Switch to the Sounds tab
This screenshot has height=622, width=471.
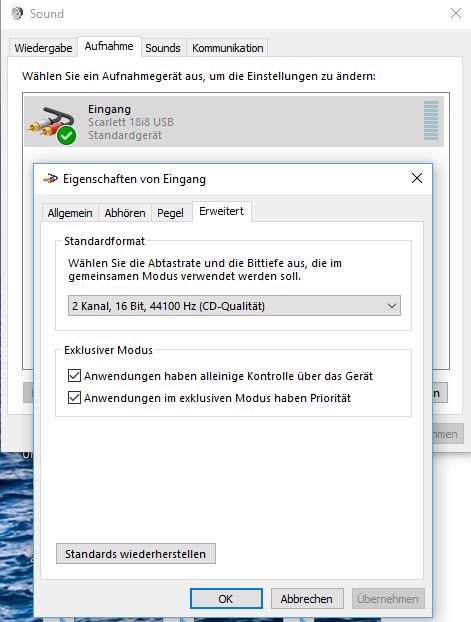coord(163,48)
